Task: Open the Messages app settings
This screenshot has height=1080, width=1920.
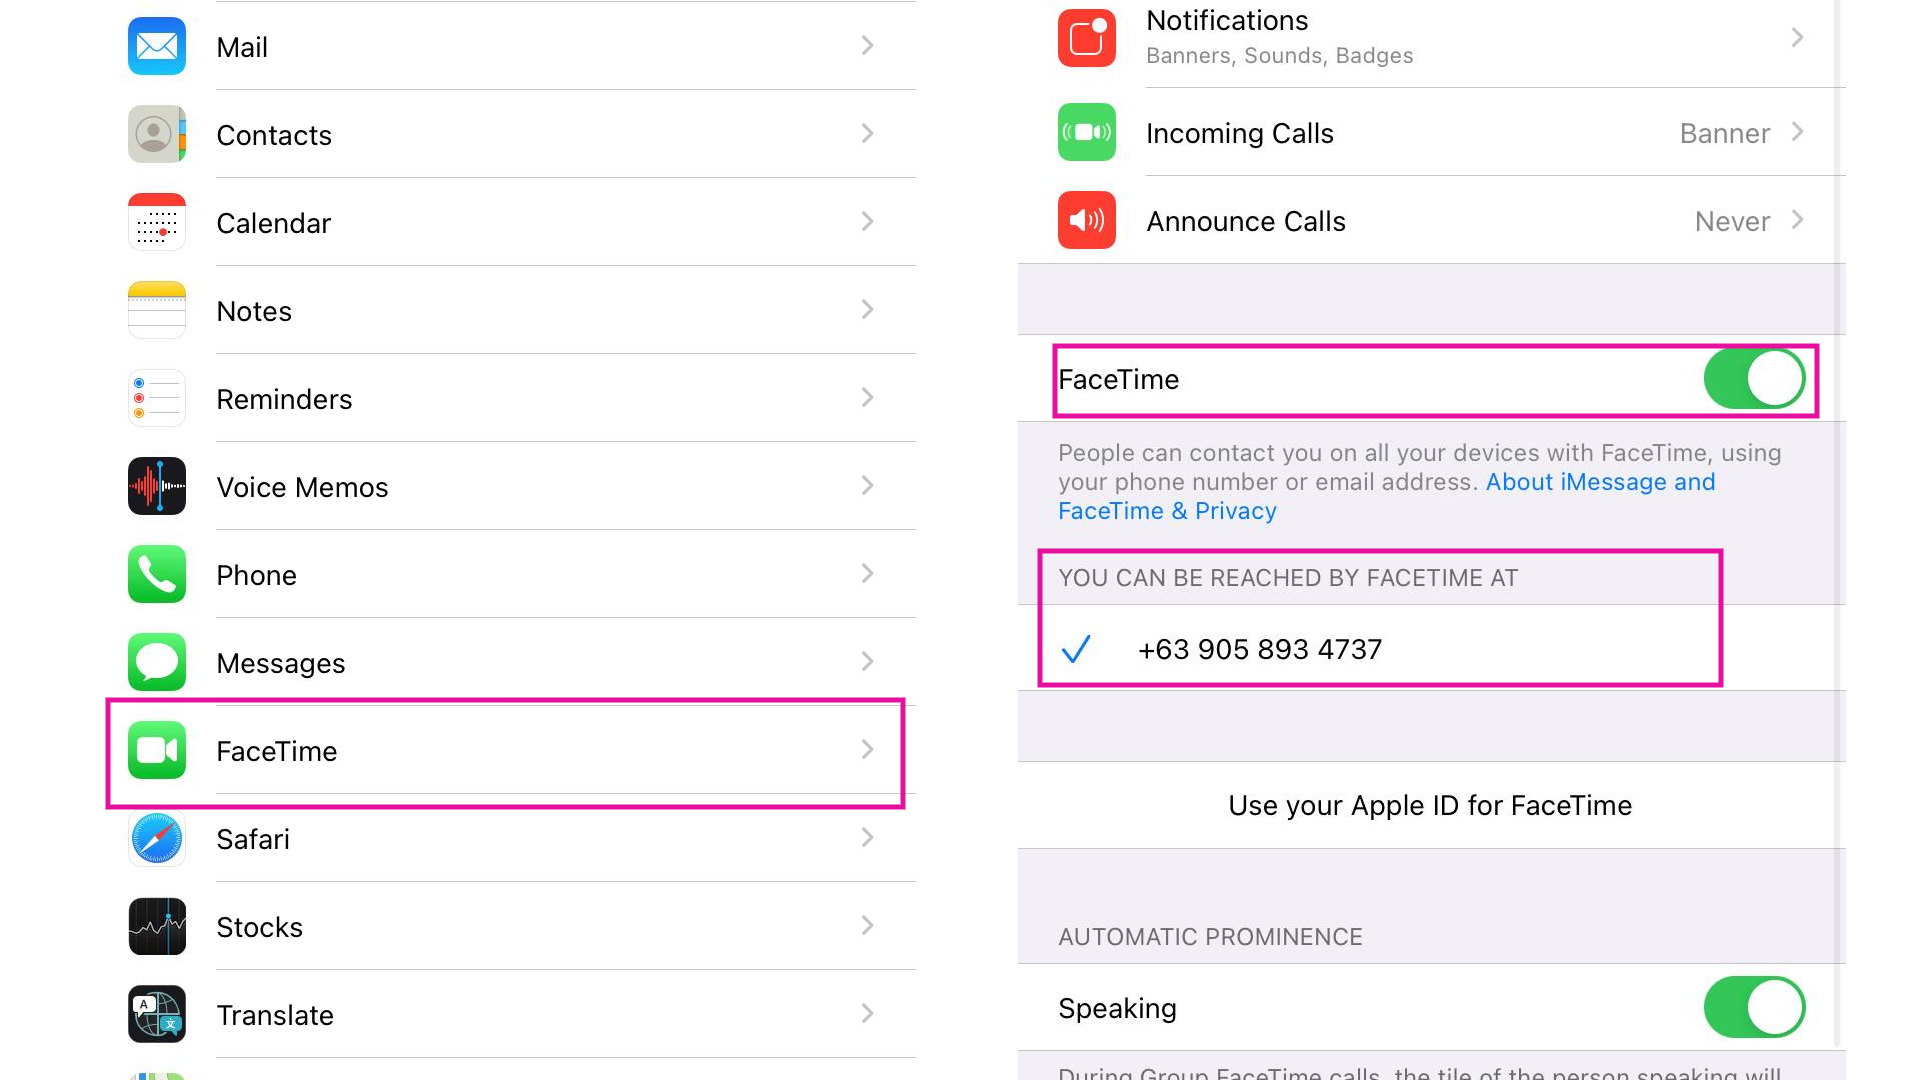Action: [506, 663]
